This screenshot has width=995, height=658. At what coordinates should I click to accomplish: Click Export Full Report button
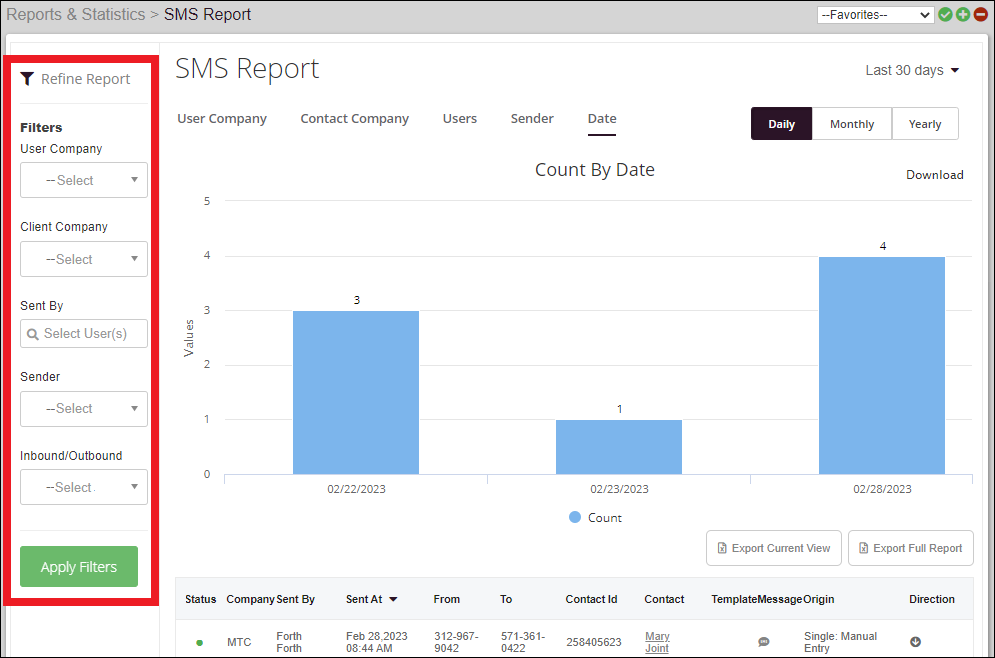pyautogui.click(x=910, y=548)
